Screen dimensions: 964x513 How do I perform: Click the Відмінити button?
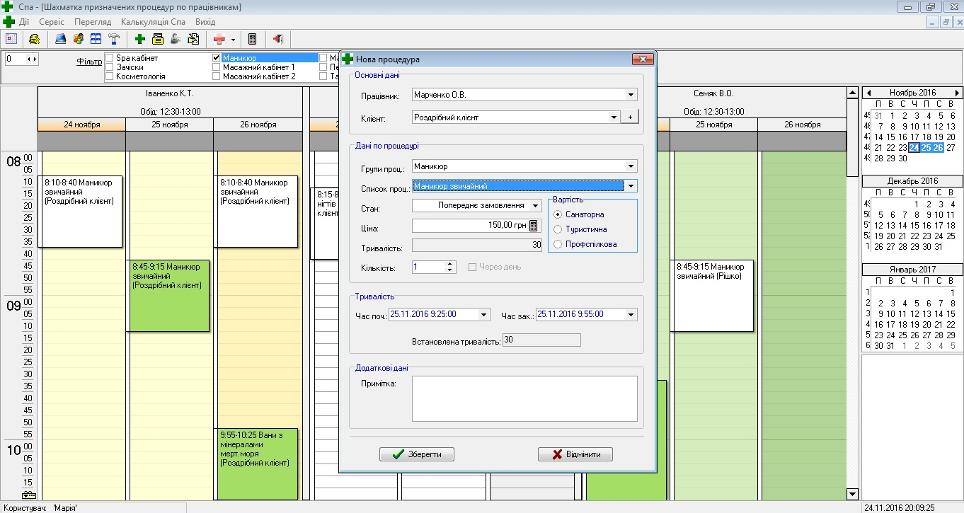(x=575, y=455)
